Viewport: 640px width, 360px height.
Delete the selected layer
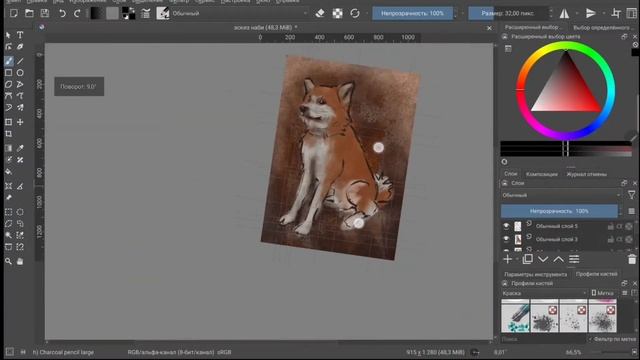[x=631, y=259]
